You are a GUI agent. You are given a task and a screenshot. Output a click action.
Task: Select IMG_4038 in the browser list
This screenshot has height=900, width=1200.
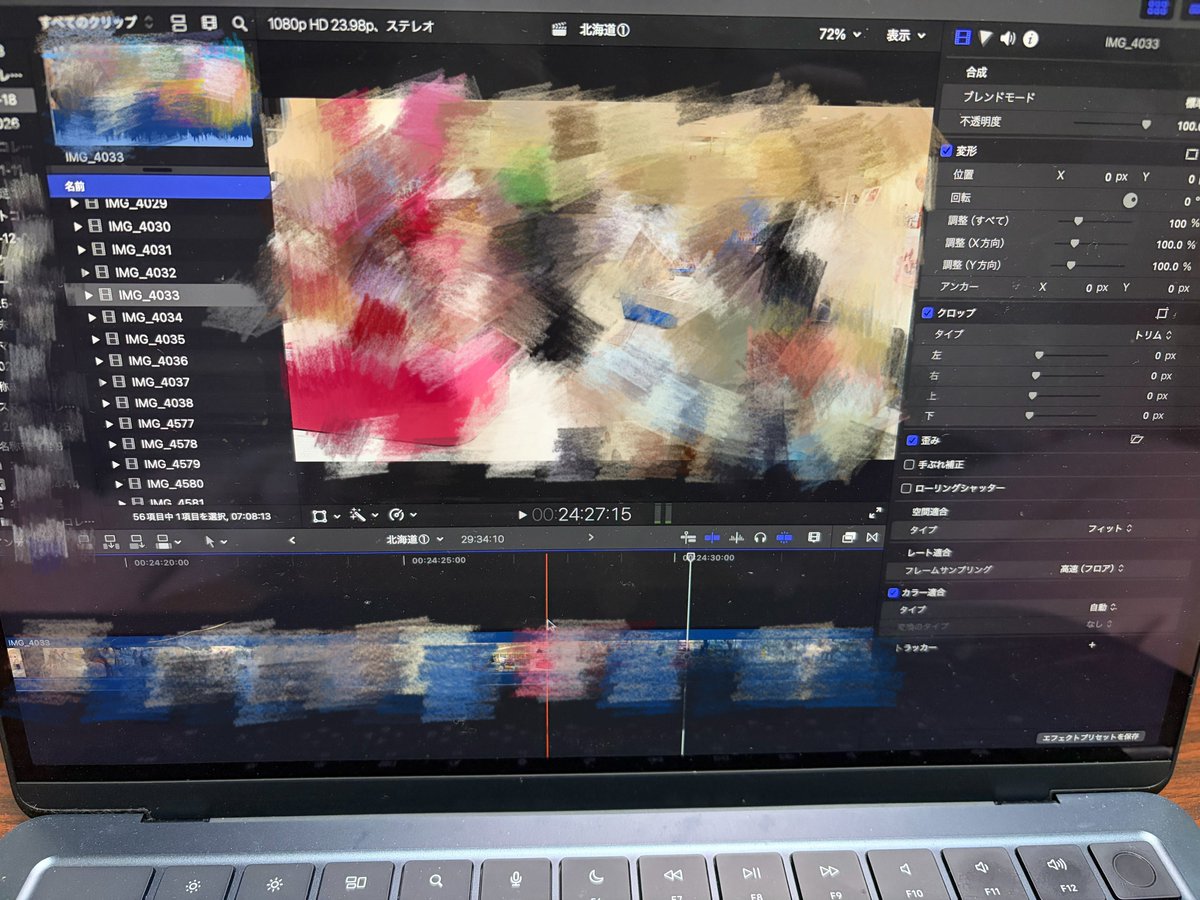pos(164,403)
